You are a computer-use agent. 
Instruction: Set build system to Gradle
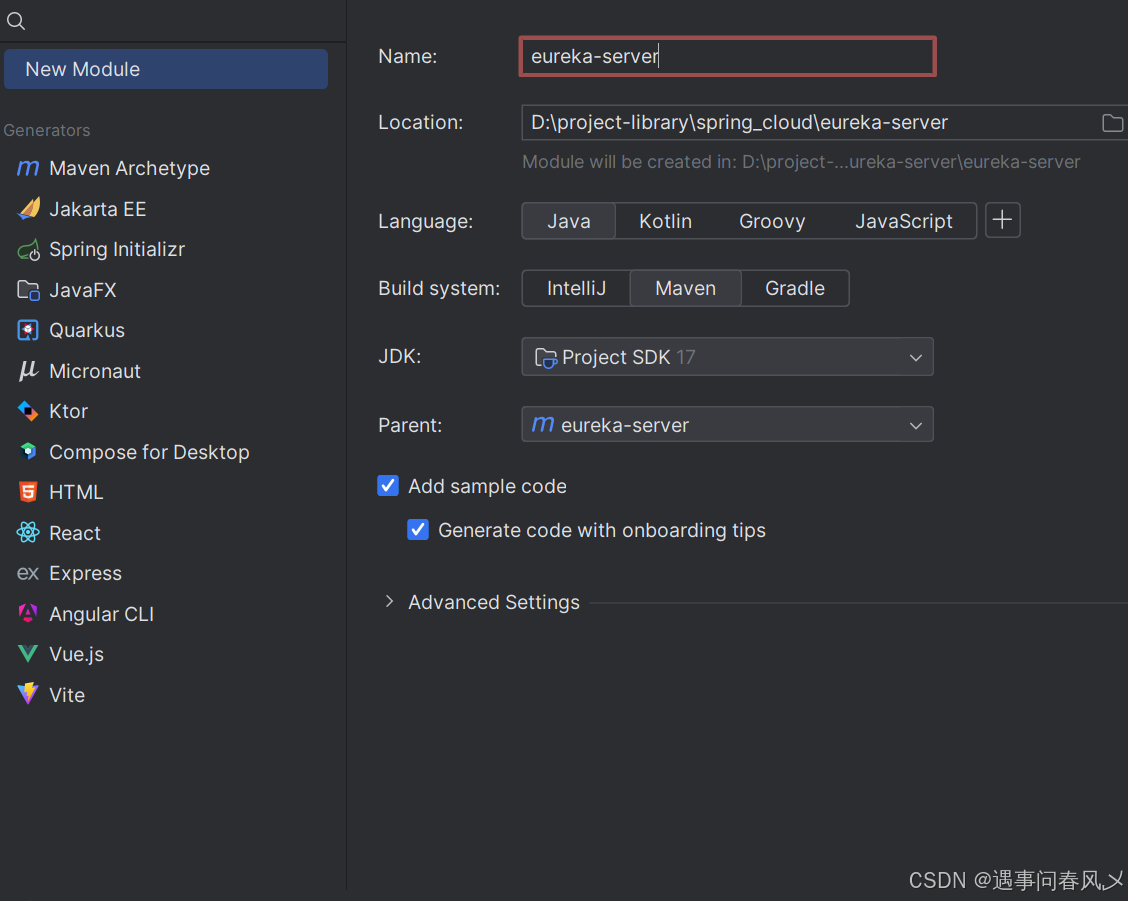[795, 289]
